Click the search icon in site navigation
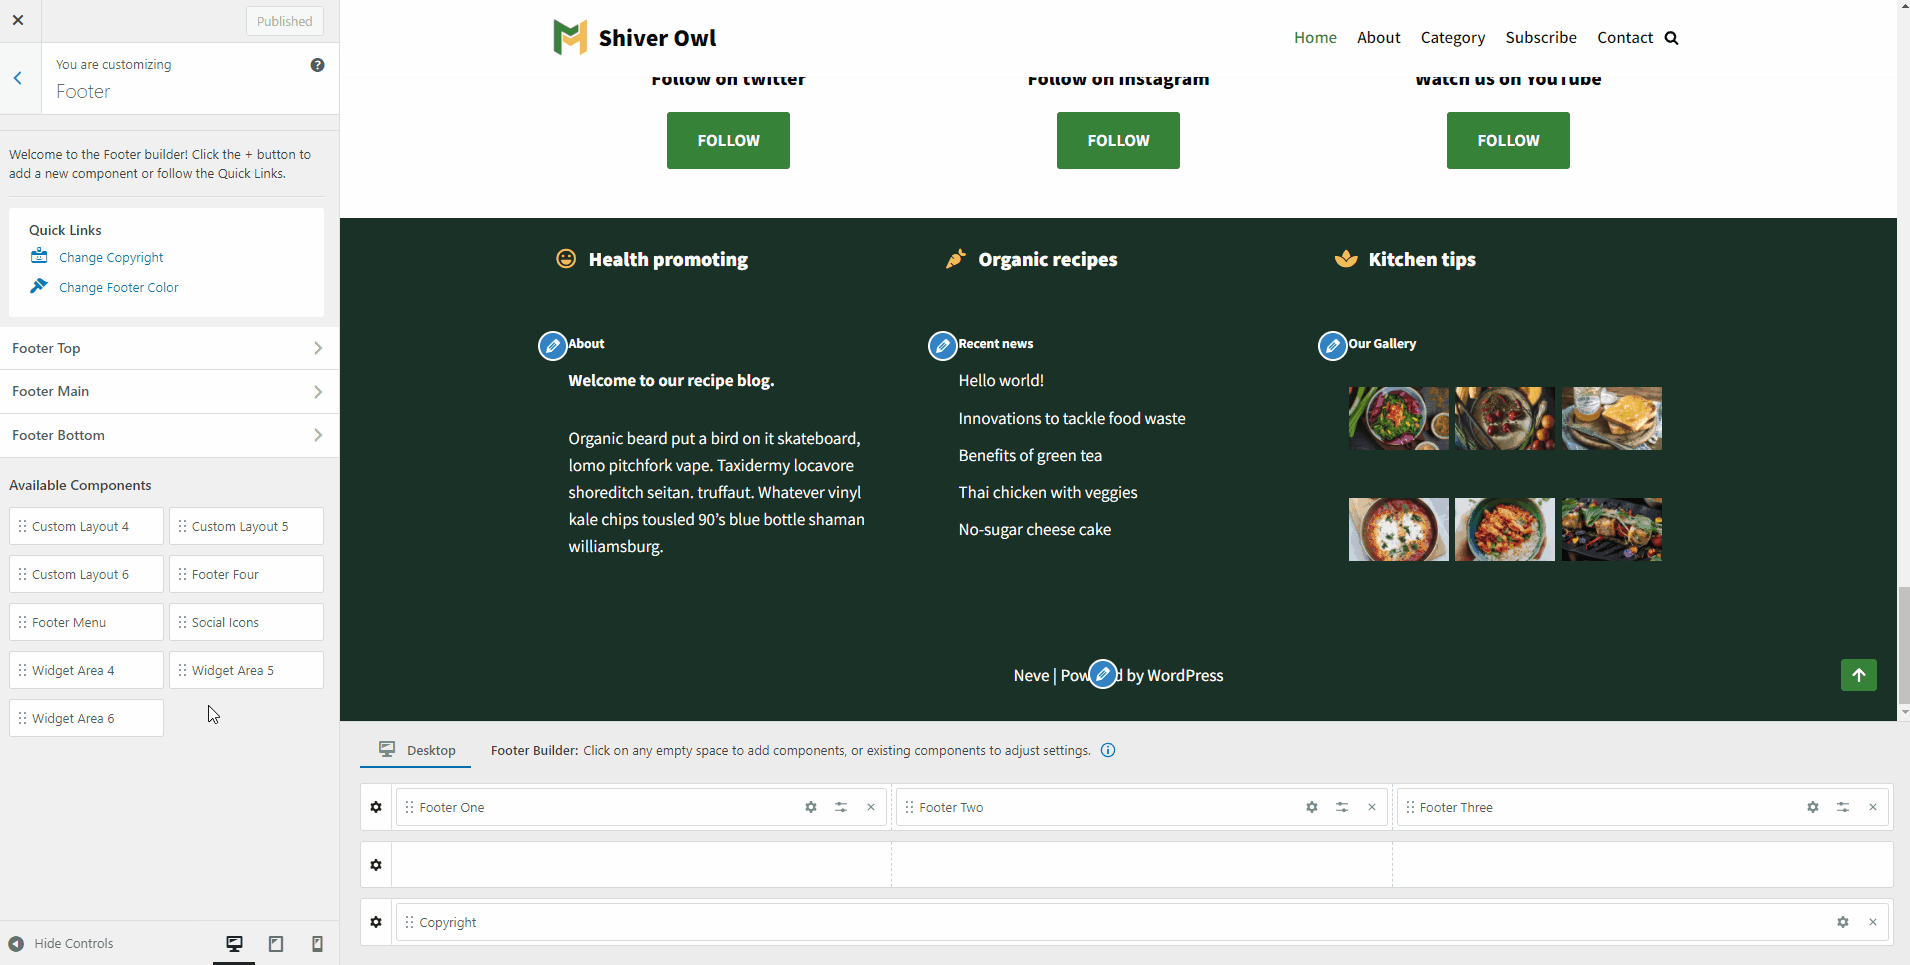Screen dimensions: 1910x965 click(1671, 38)
